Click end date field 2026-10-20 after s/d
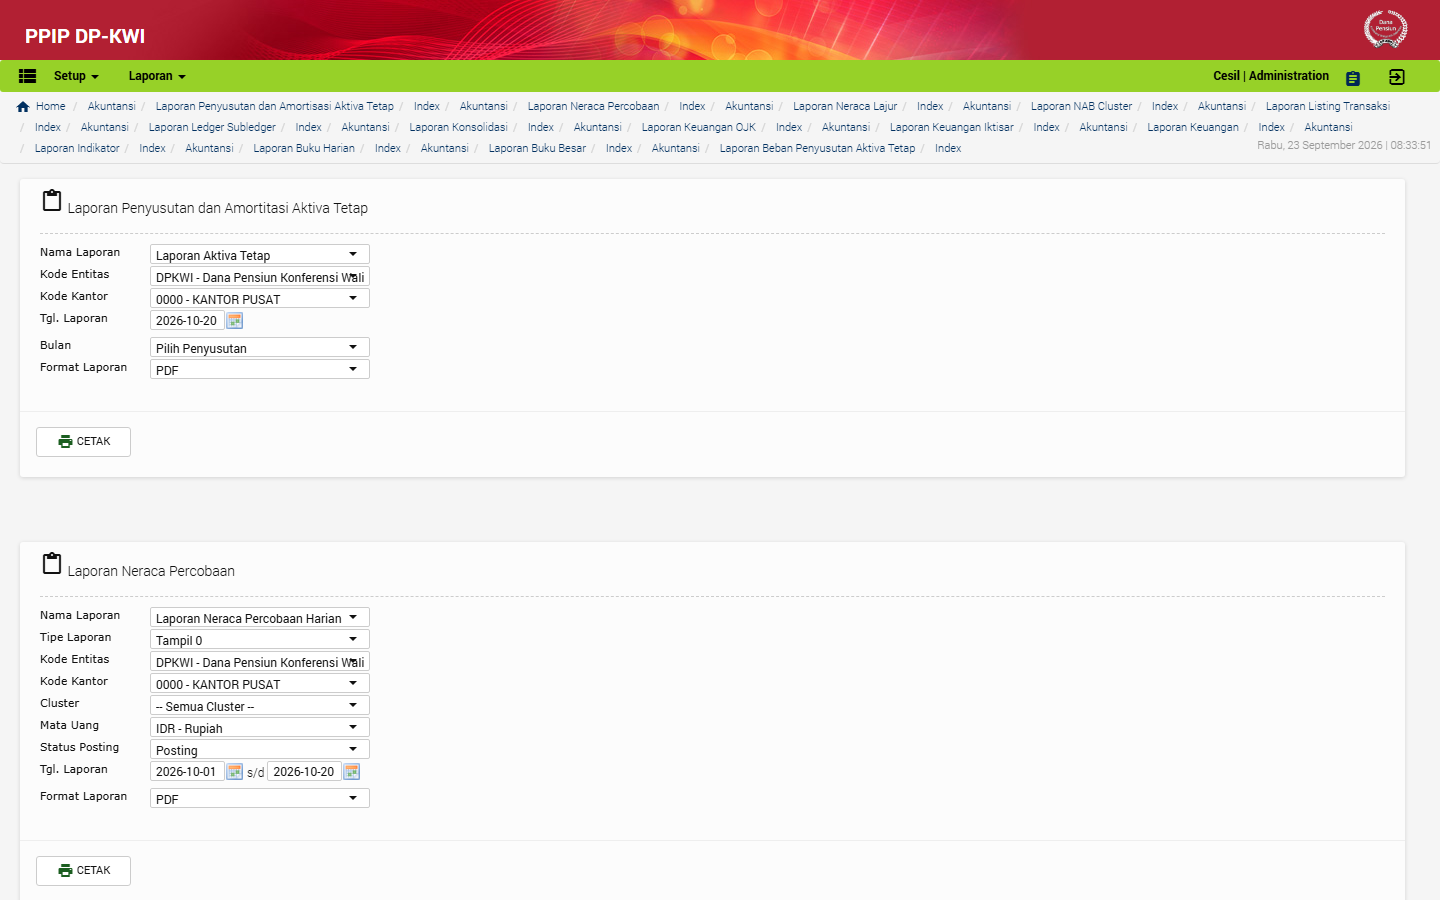This screenshot has height=900, width=1440. (x=304, y=772)
